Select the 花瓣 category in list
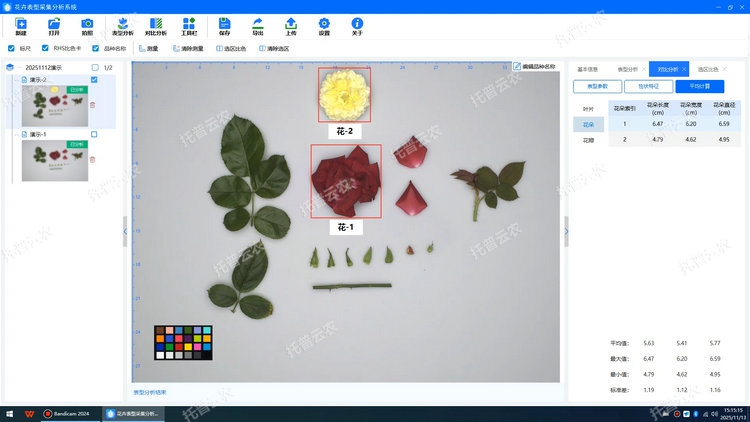 (x=588, y=140)
